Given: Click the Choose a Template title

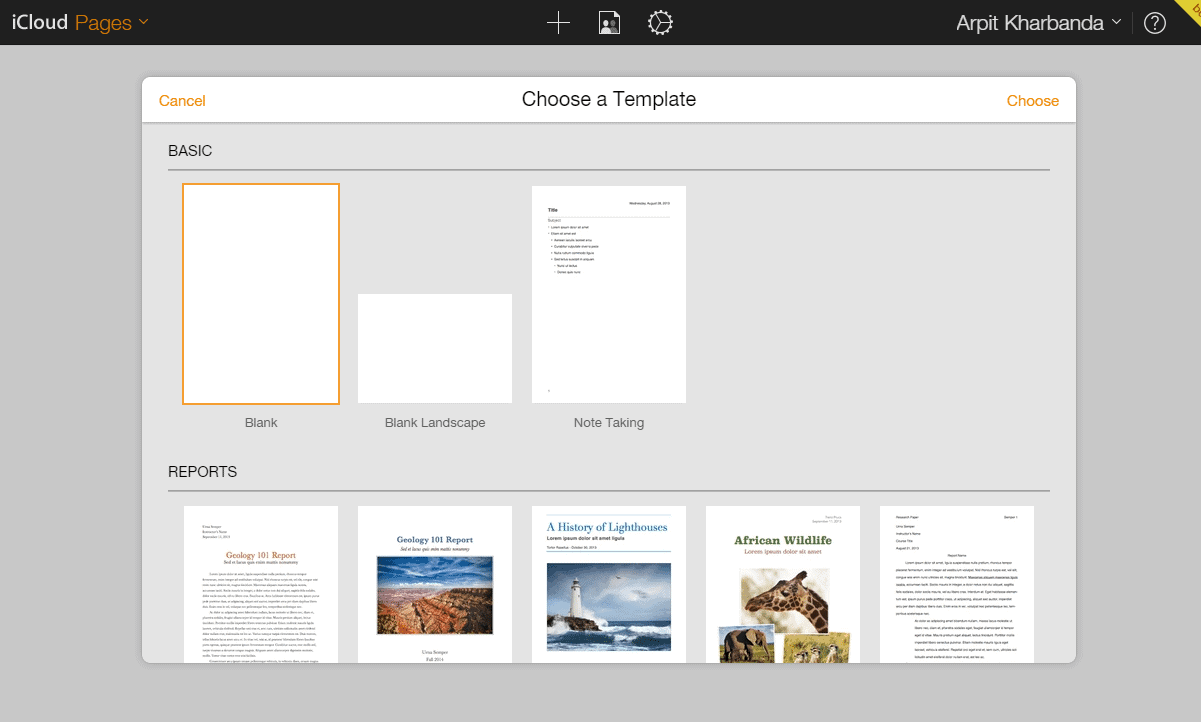Looking at the screenshot, I should pyautogui.click(x=609, y=99).
